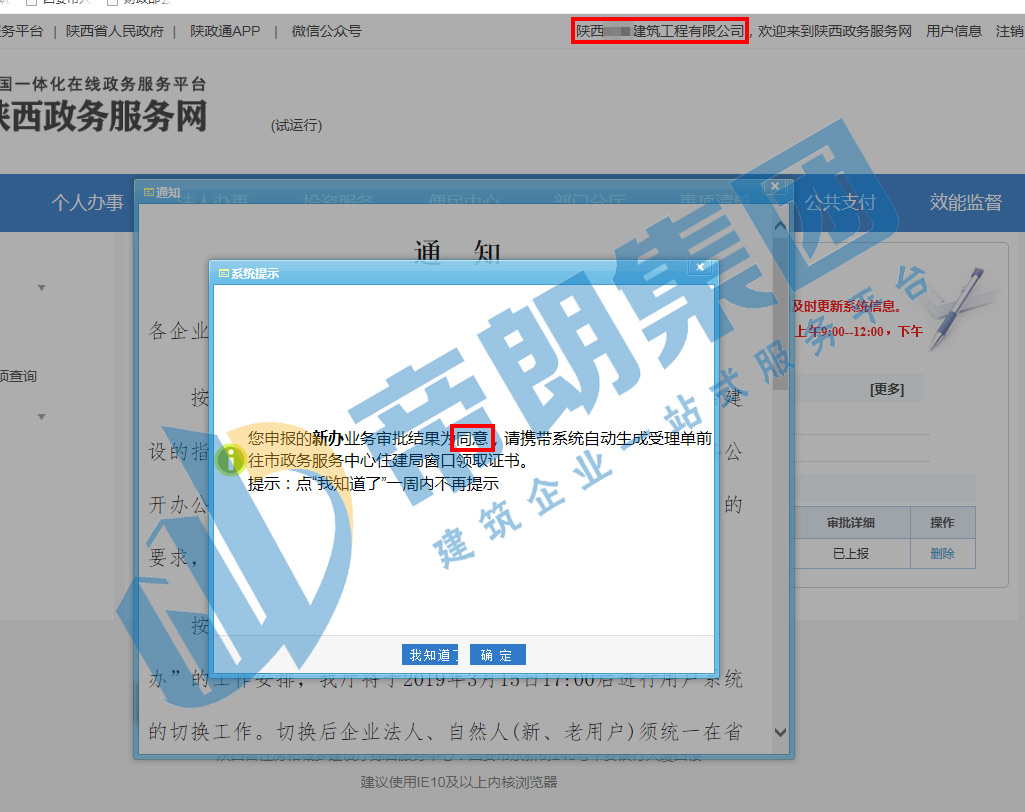Click the company name in the top bar
Image resolution: width=1025 pixels, height=812 pixels.
pyautogui.click(x=660, y=31)
